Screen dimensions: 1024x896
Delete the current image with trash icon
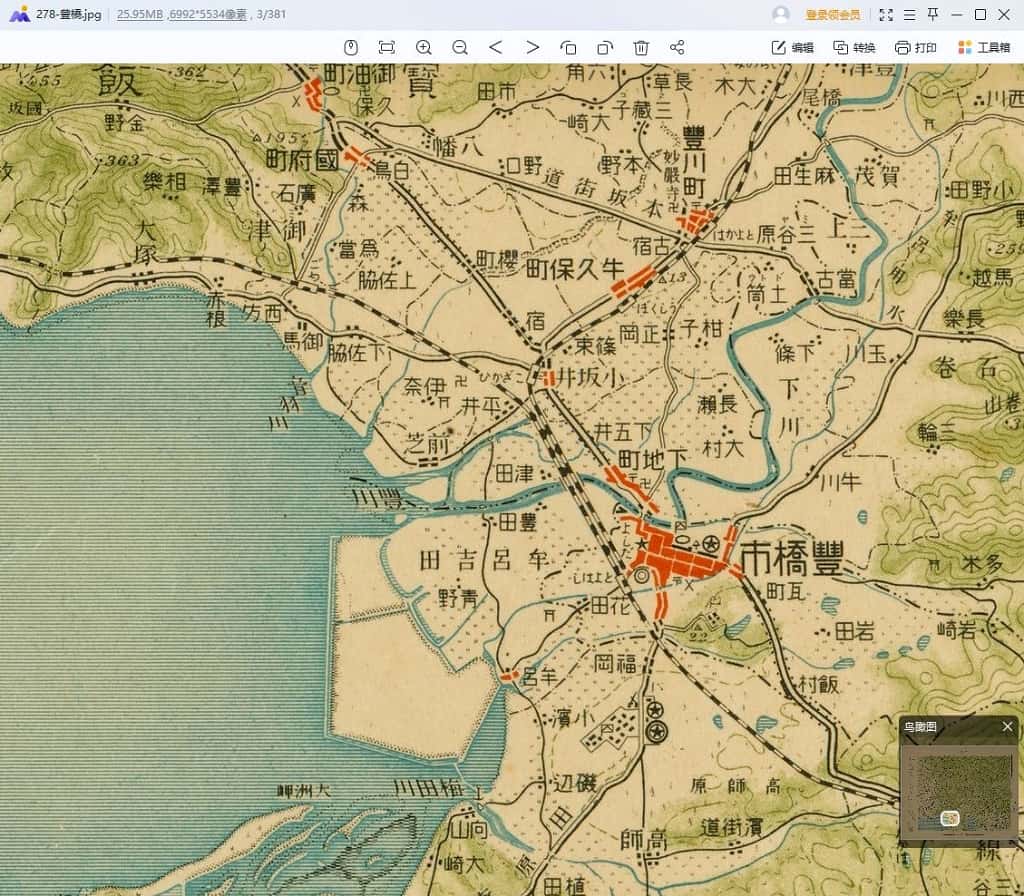click(641, 47)
